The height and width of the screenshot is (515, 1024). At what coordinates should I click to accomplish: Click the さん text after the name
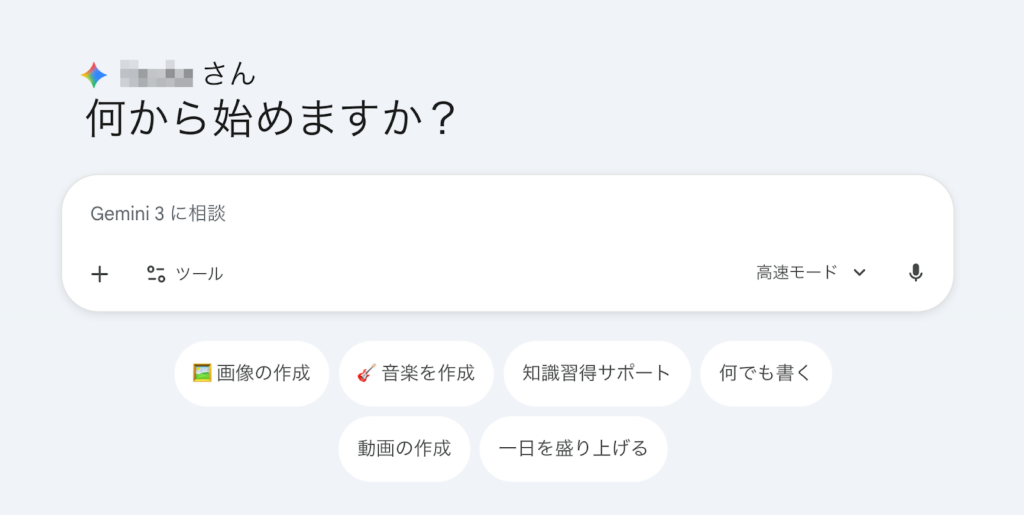point(229,73)
